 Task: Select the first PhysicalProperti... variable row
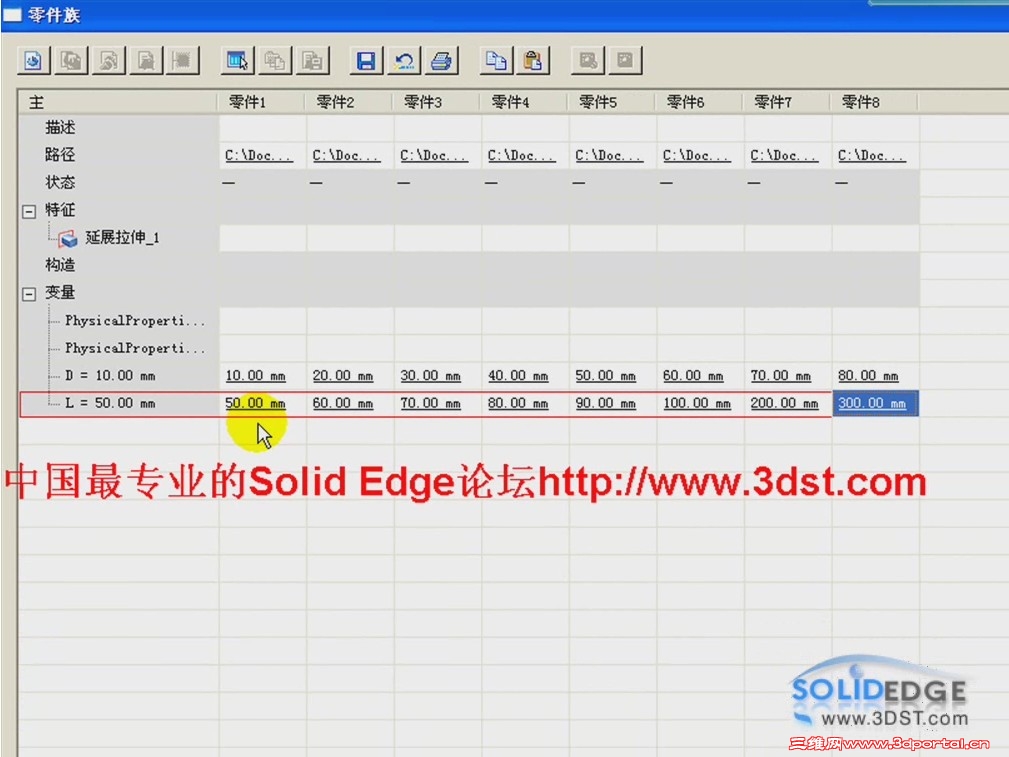click(x=135, y=321)
